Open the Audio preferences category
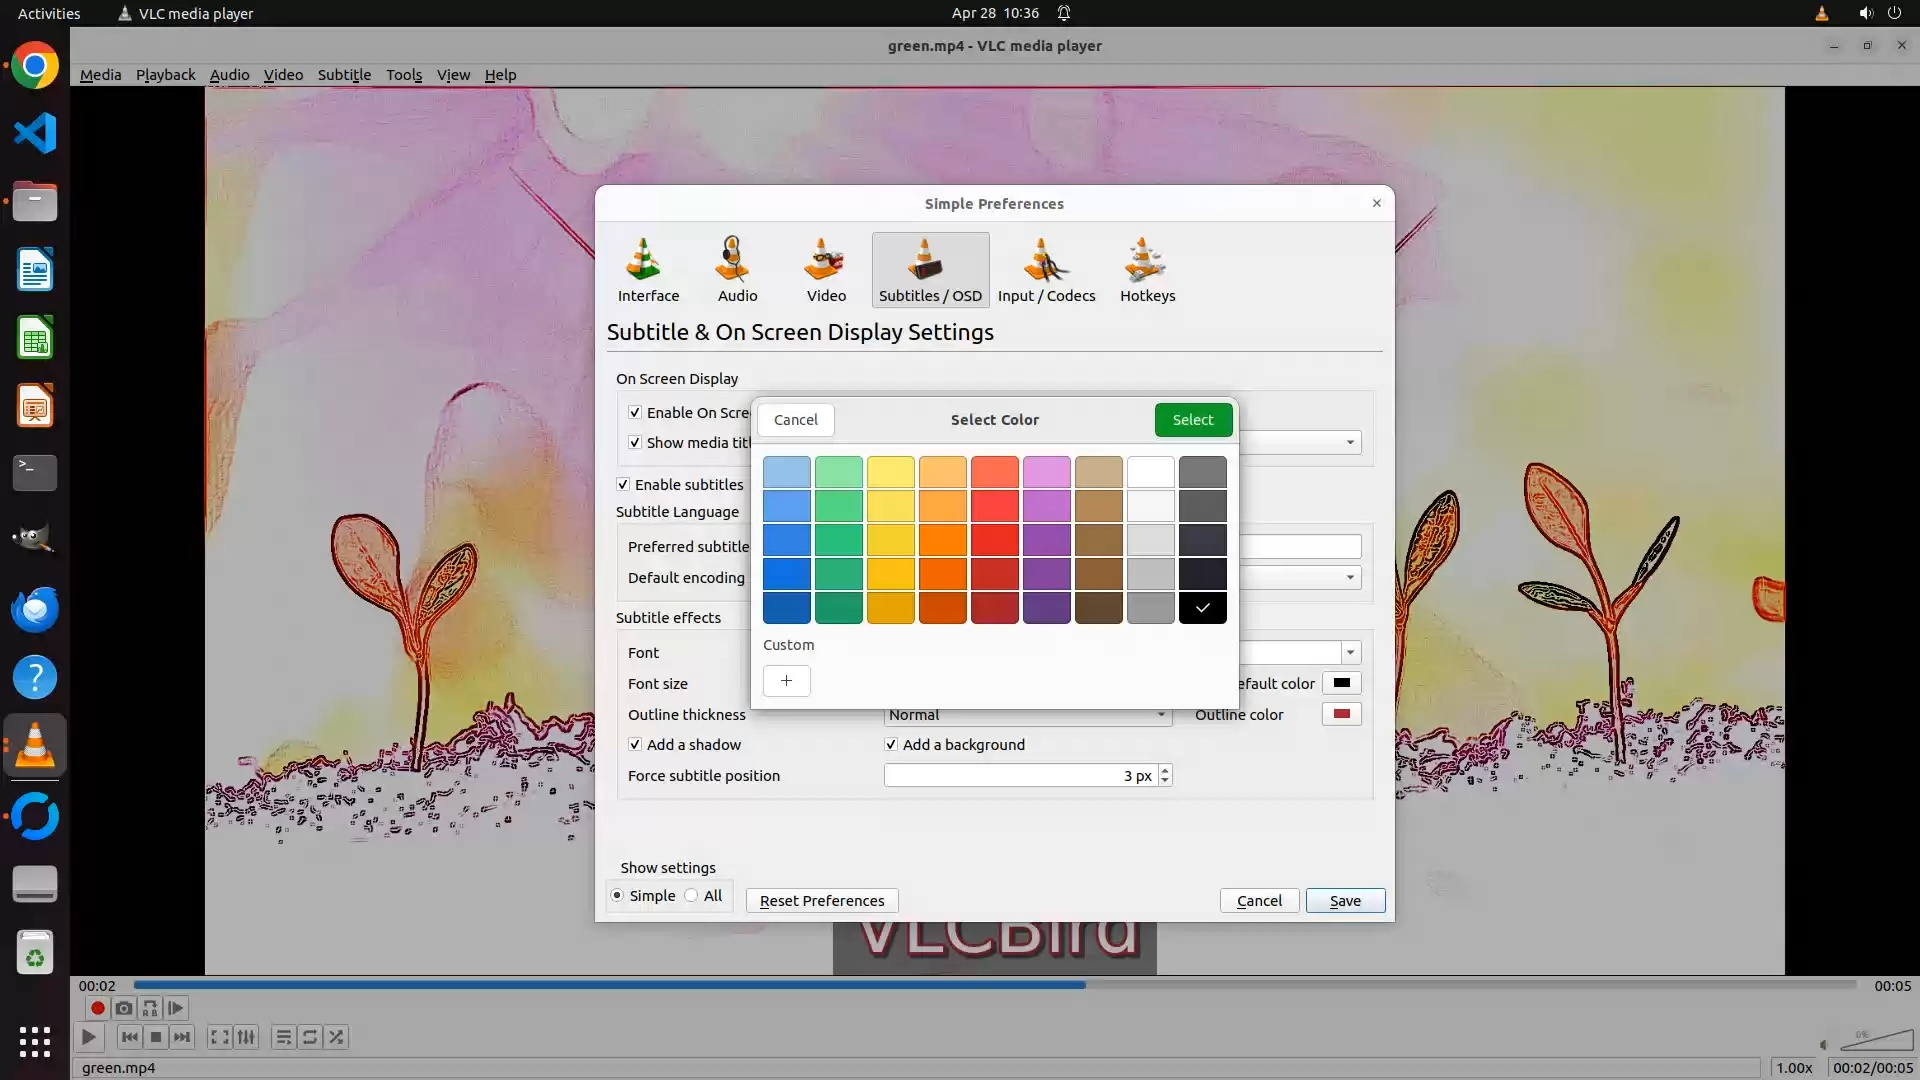Image resolution: width=1920 pixels, height=1080 pixels. (737, 270)
